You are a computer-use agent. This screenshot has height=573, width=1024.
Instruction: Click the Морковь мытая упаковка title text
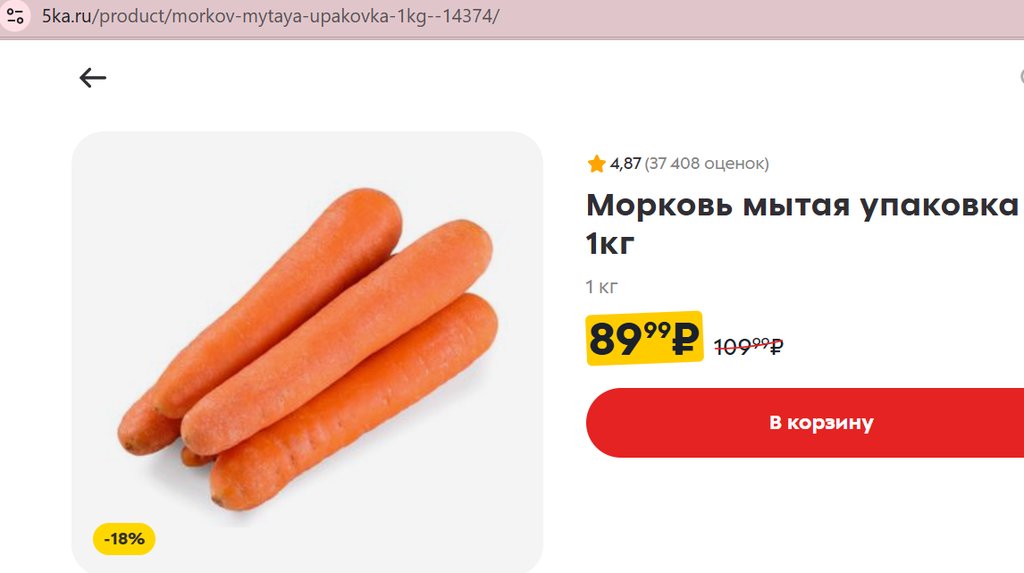click(x=801, y=205)
